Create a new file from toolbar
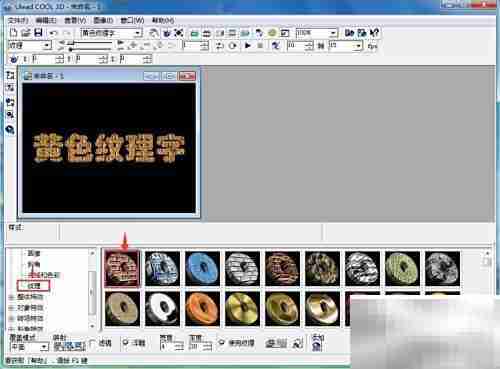The width and height of the screenshot is (500, 369). pyautogui.click(x=13, y=33)
